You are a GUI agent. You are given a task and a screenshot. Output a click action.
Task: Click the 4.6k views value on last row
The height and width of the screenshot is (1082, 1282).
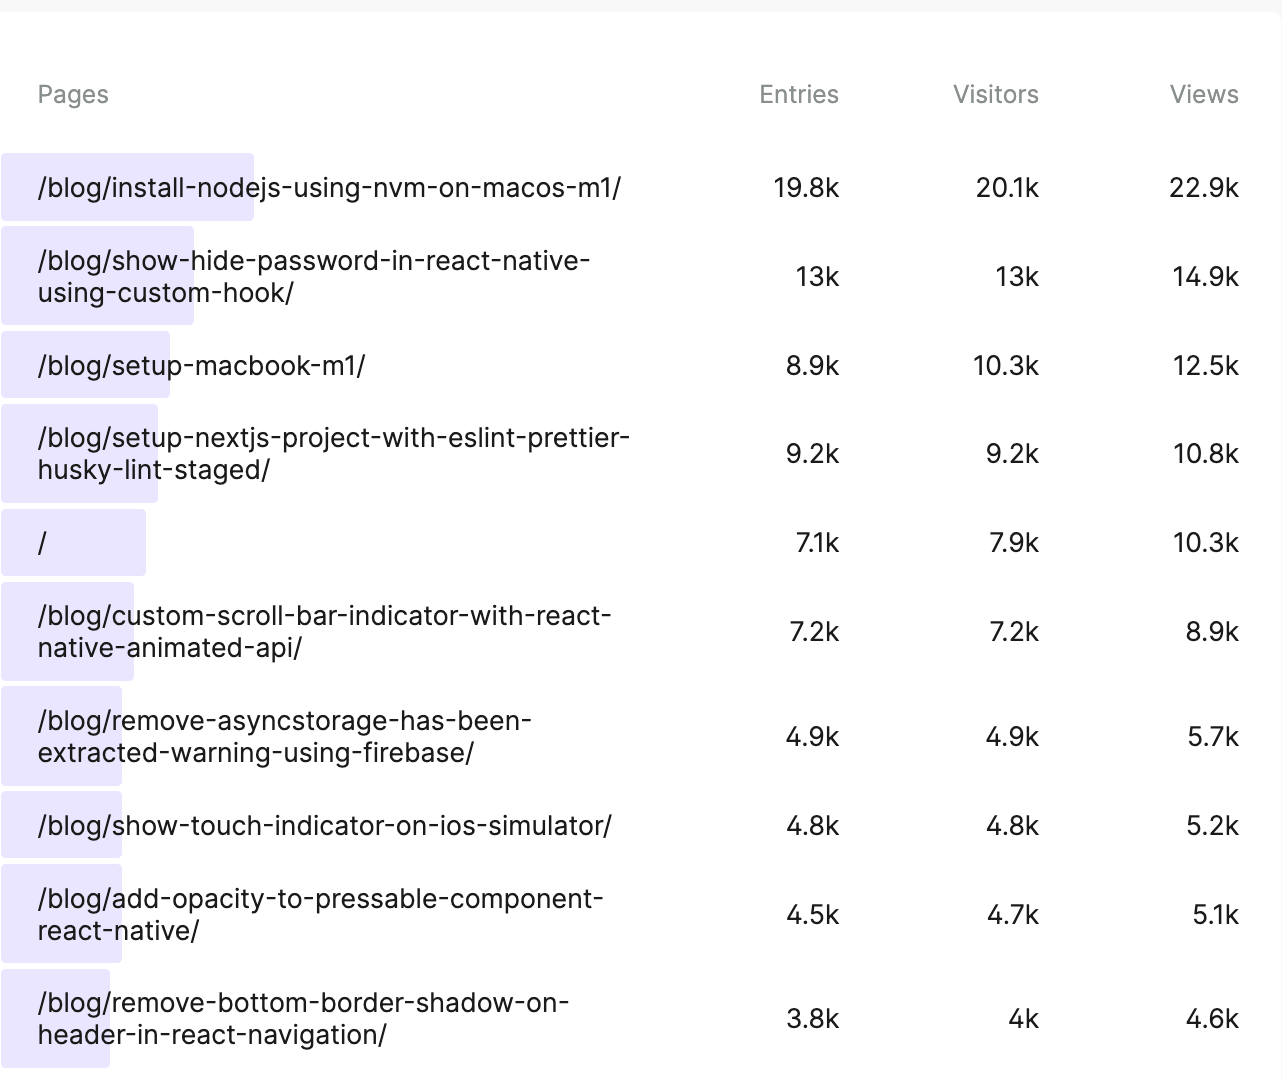tap(1211, 1019)
